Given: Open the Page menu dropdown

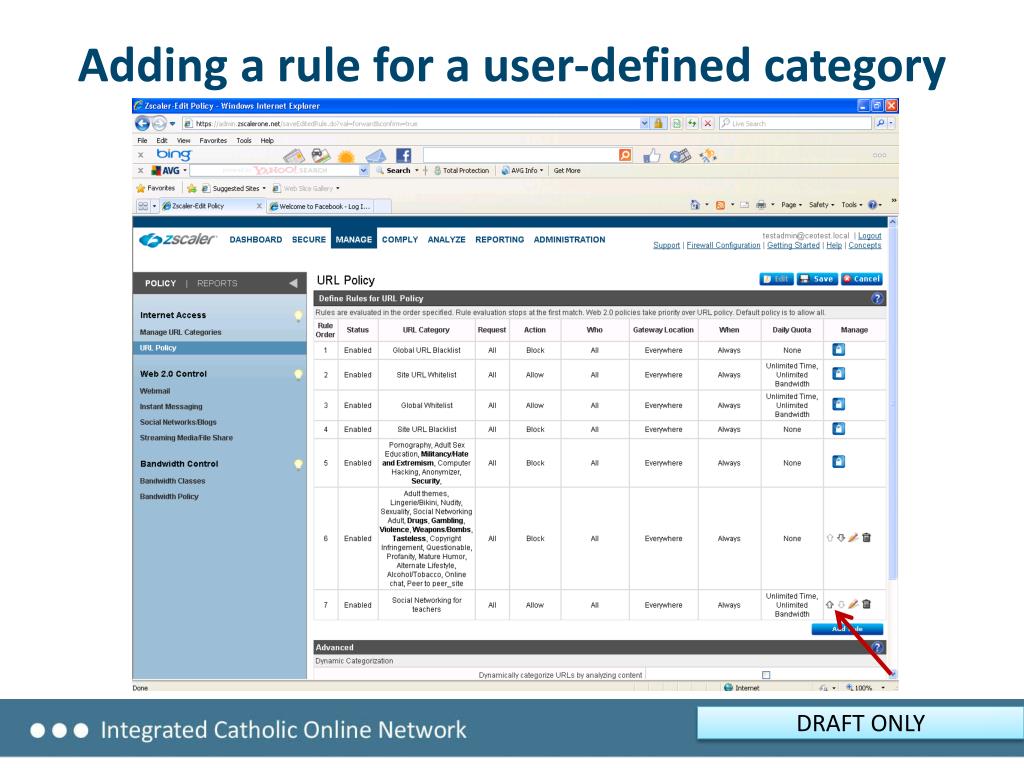Looking at the screenshot, I should pos(792,205).
